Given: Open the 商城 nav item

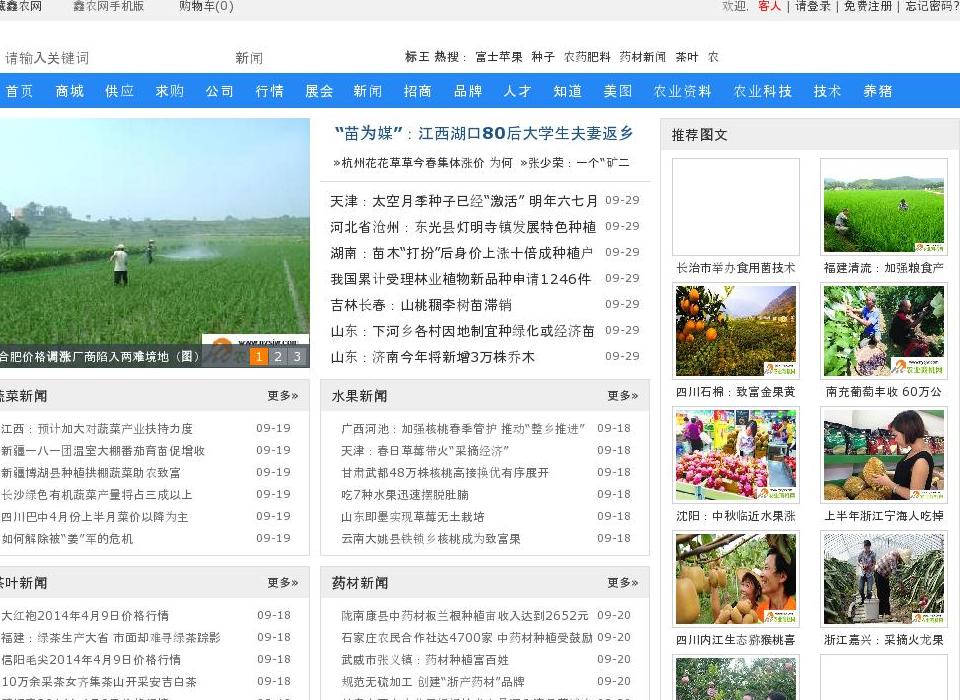Looking at the screenshot, I should point(69,91).
